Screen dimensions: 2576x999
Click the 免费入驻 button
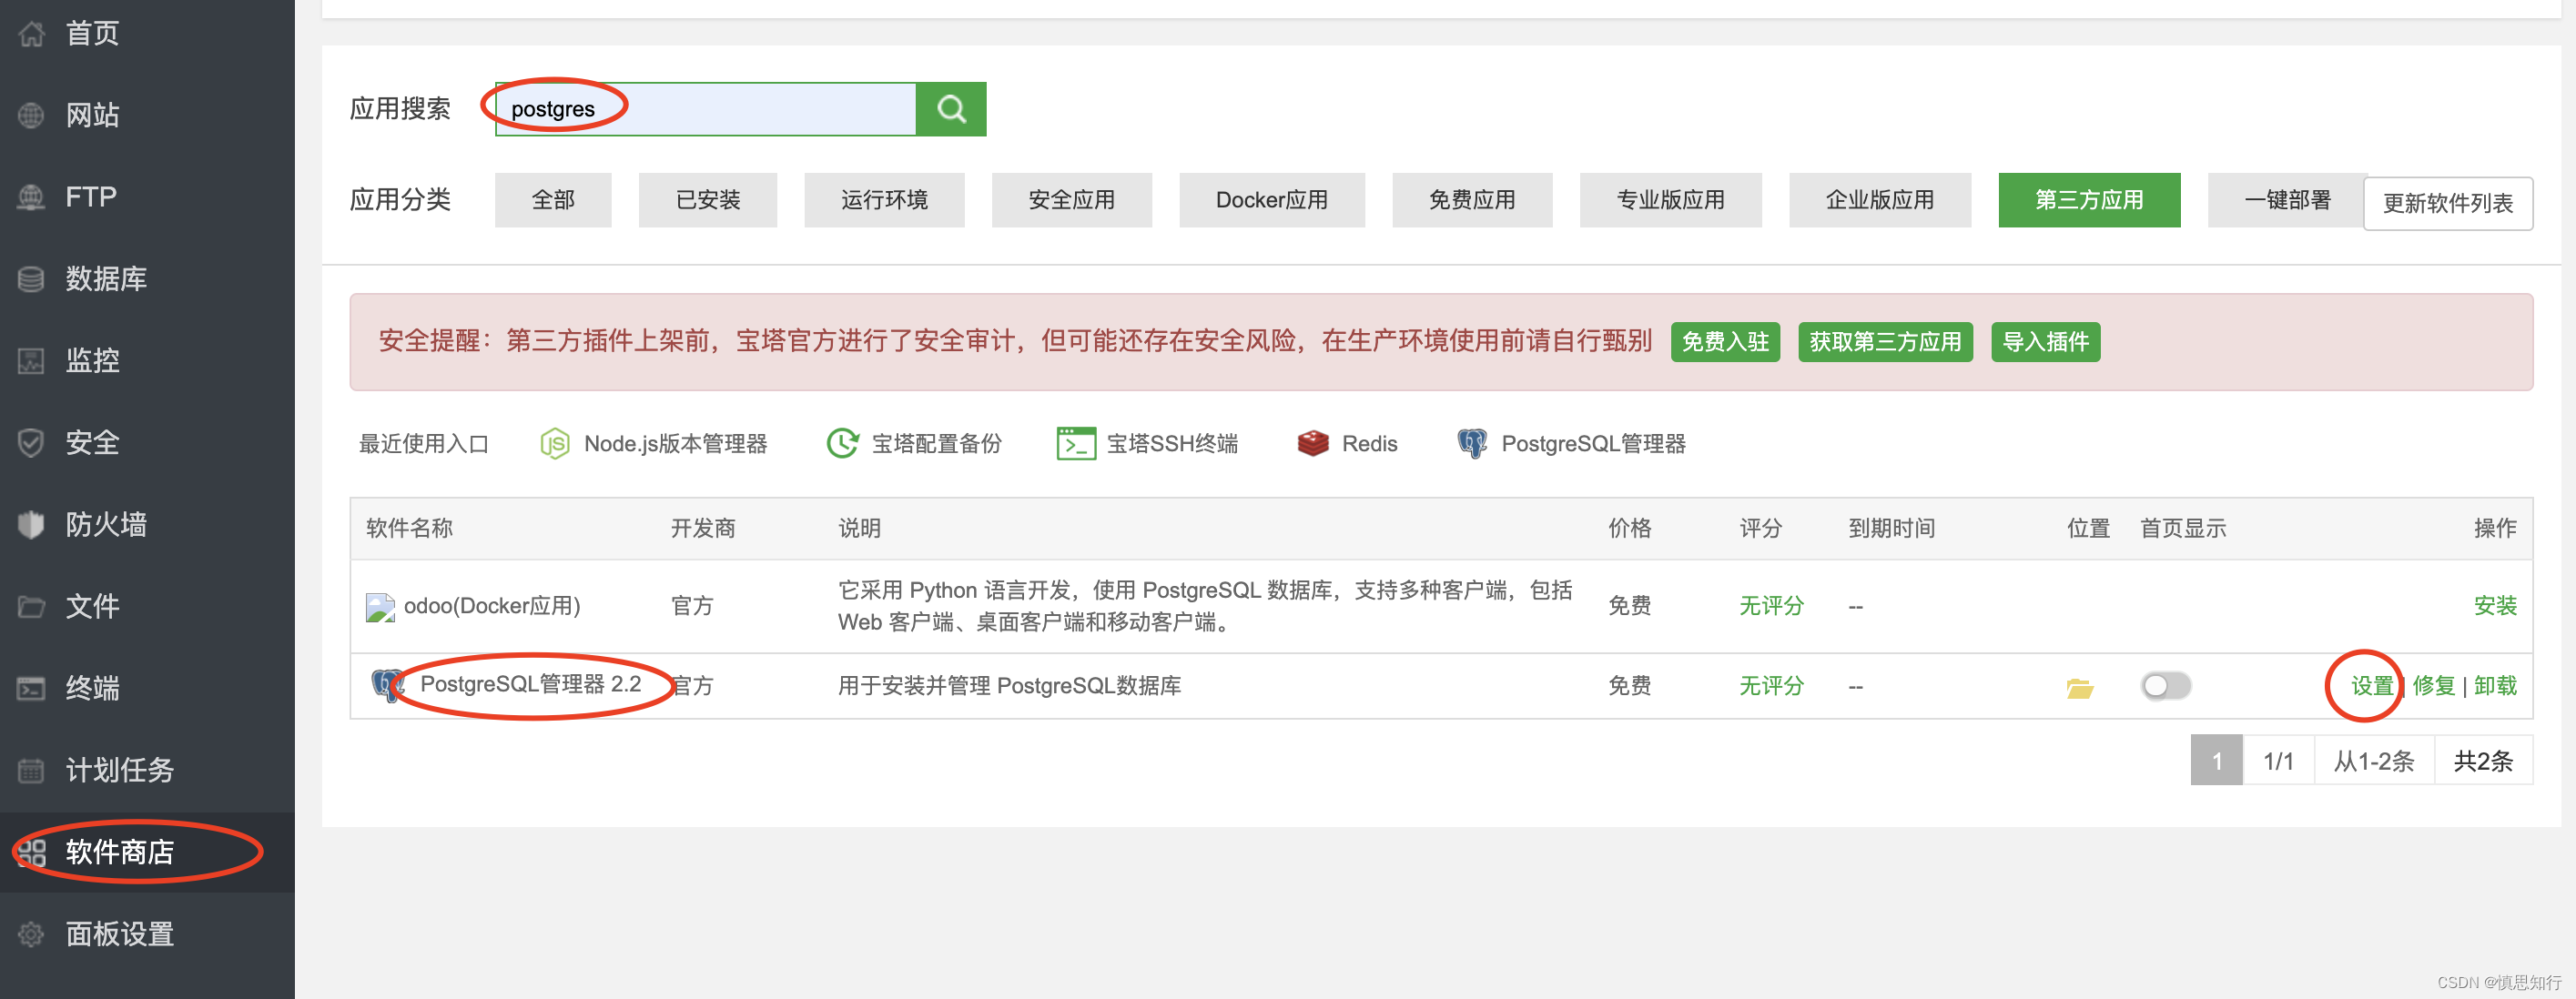pos(1724,342)
